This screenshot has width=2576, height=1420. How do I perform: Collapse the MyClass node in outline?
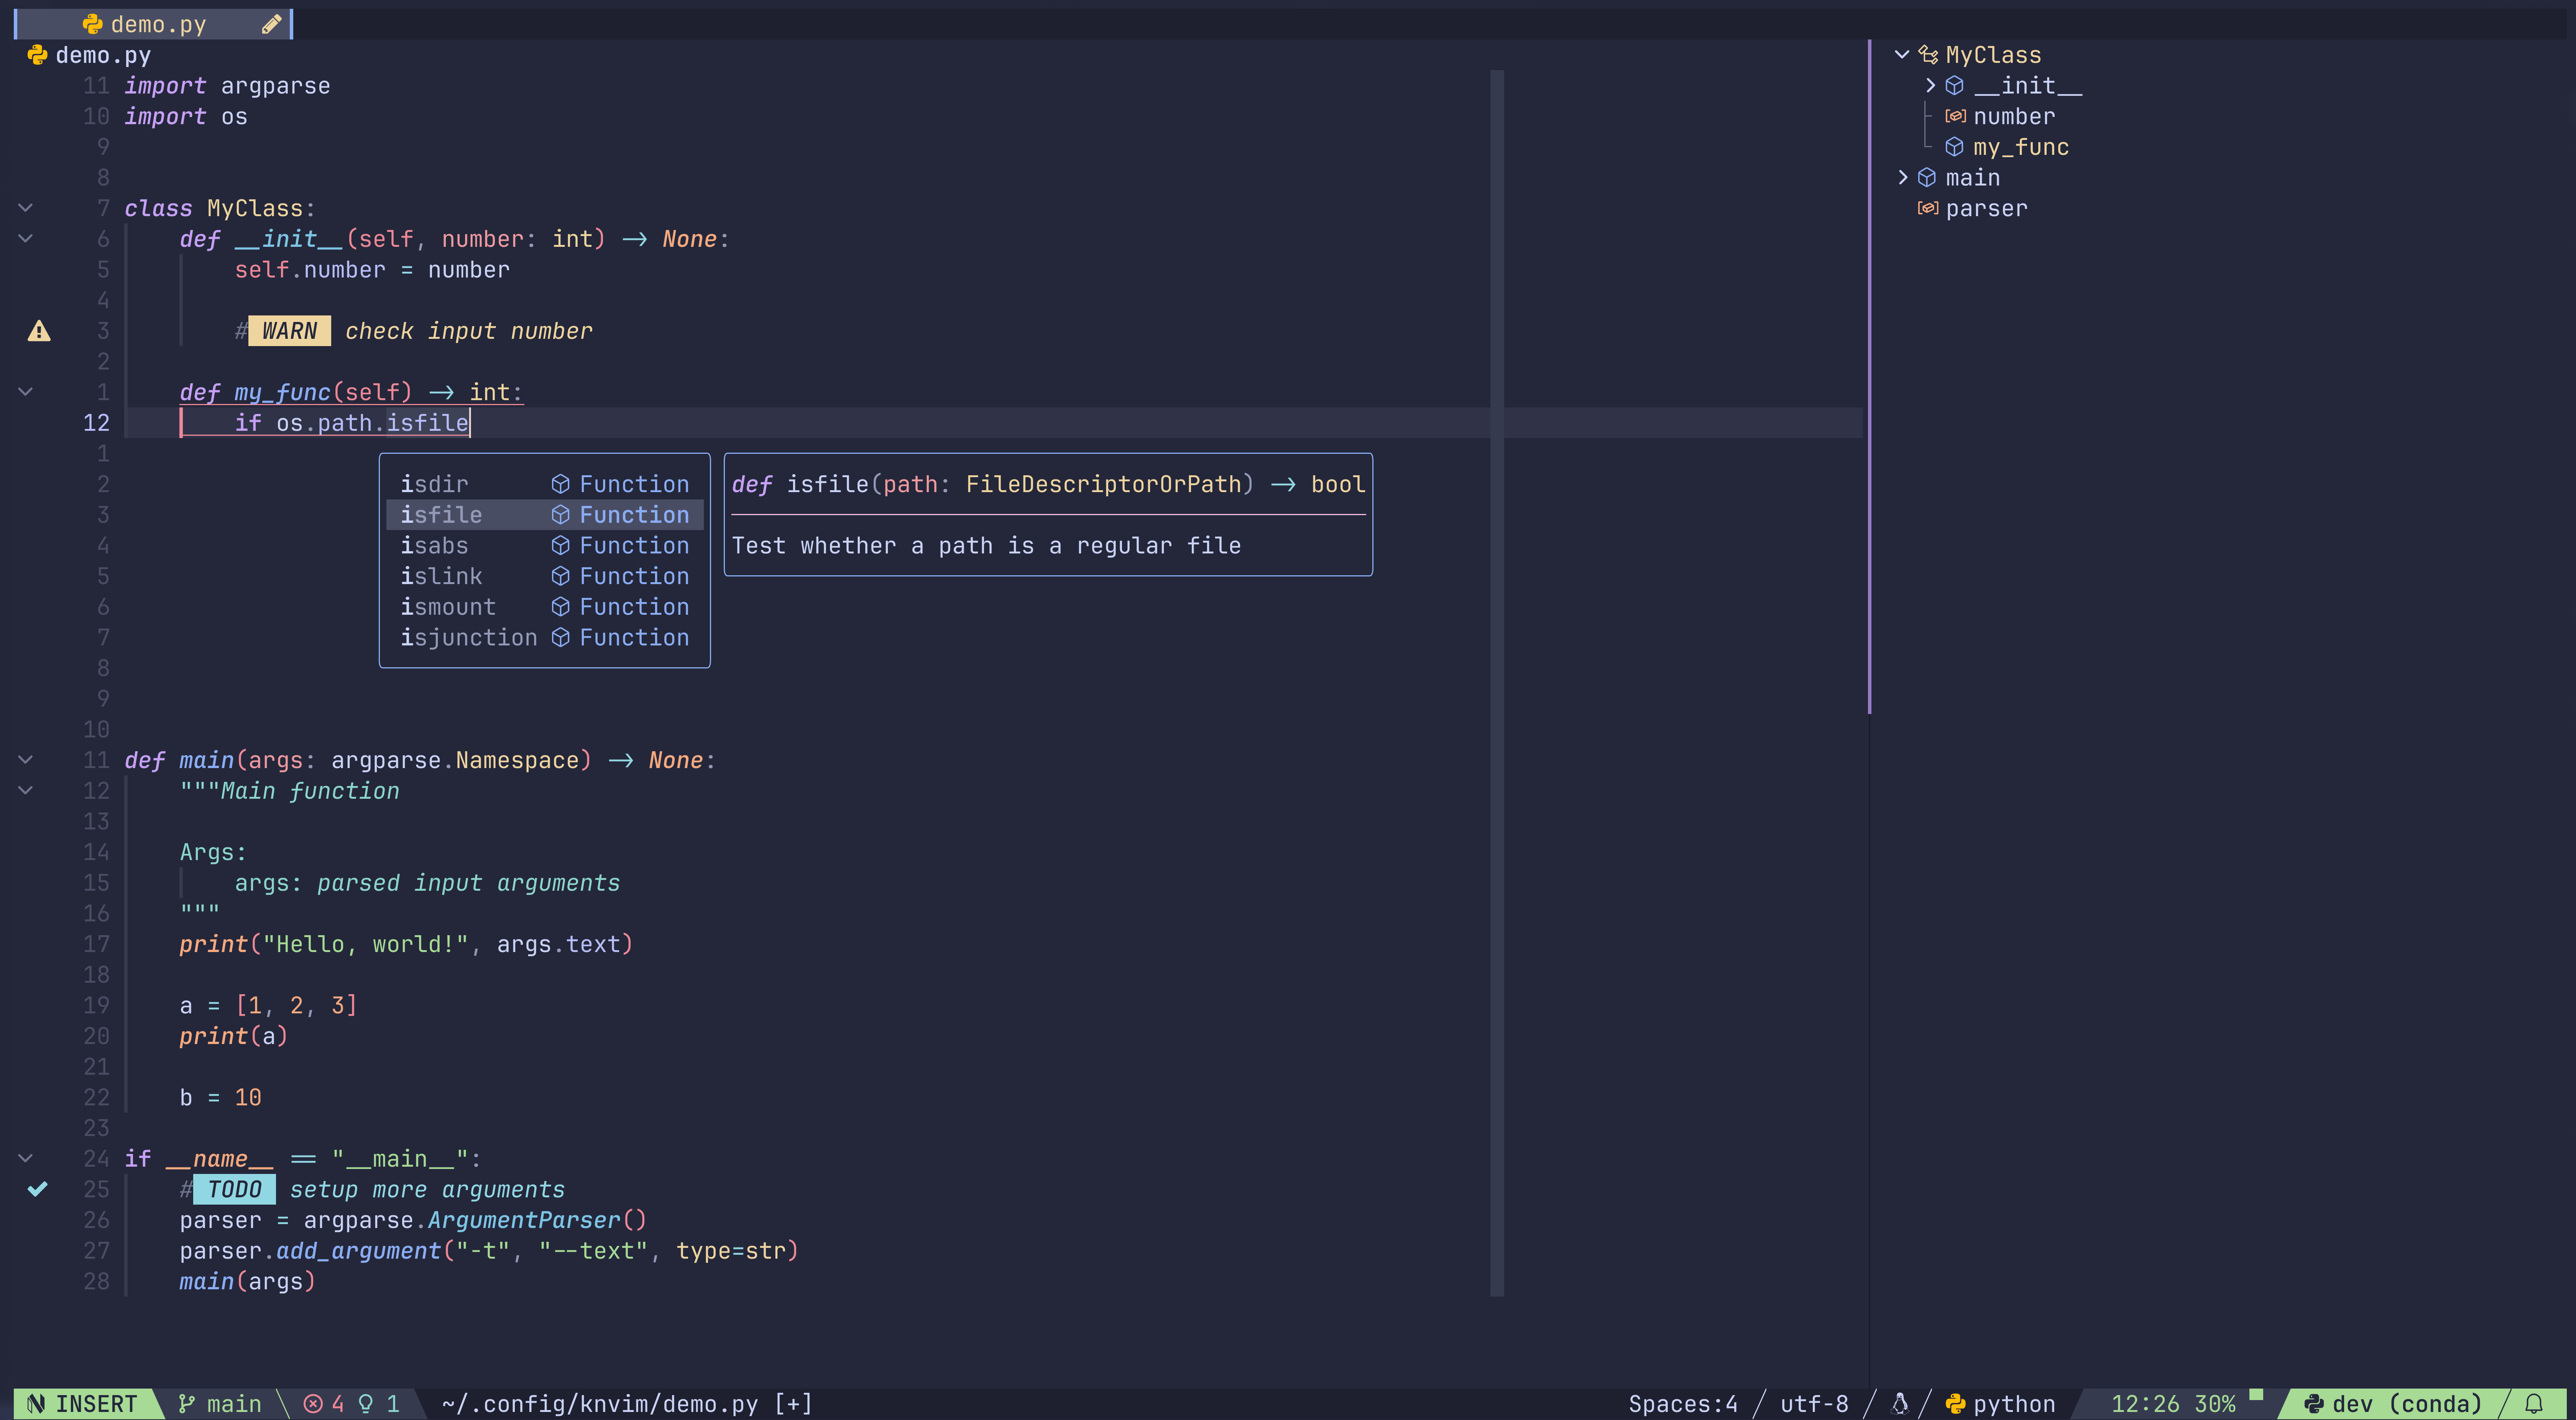point(1902,55)
